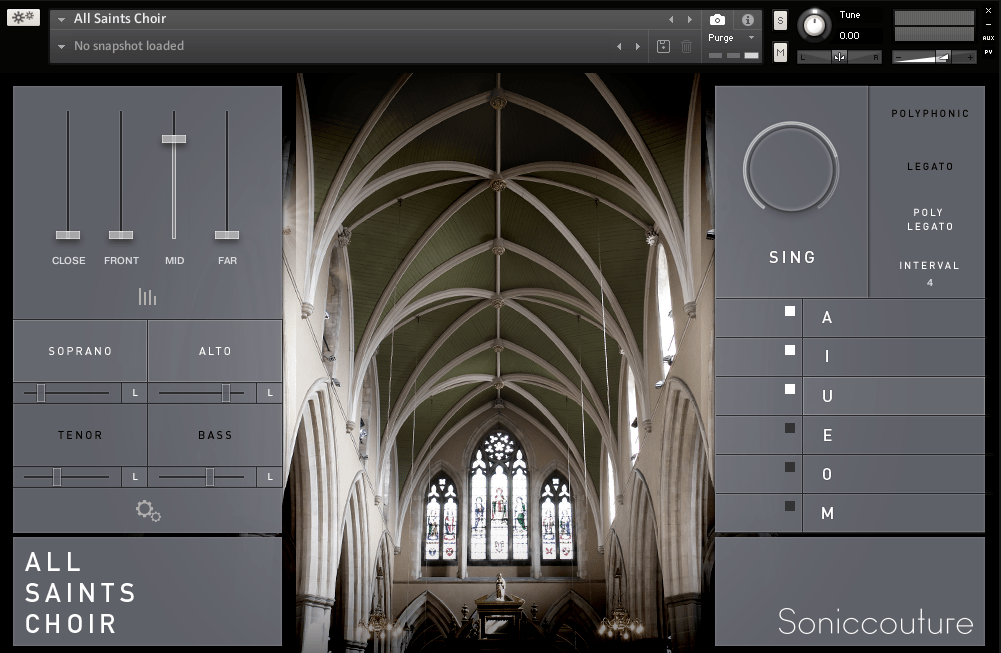The image size is (1001, 653).
Task: Click the snapshot camera icon
Action: pos(717,20)
